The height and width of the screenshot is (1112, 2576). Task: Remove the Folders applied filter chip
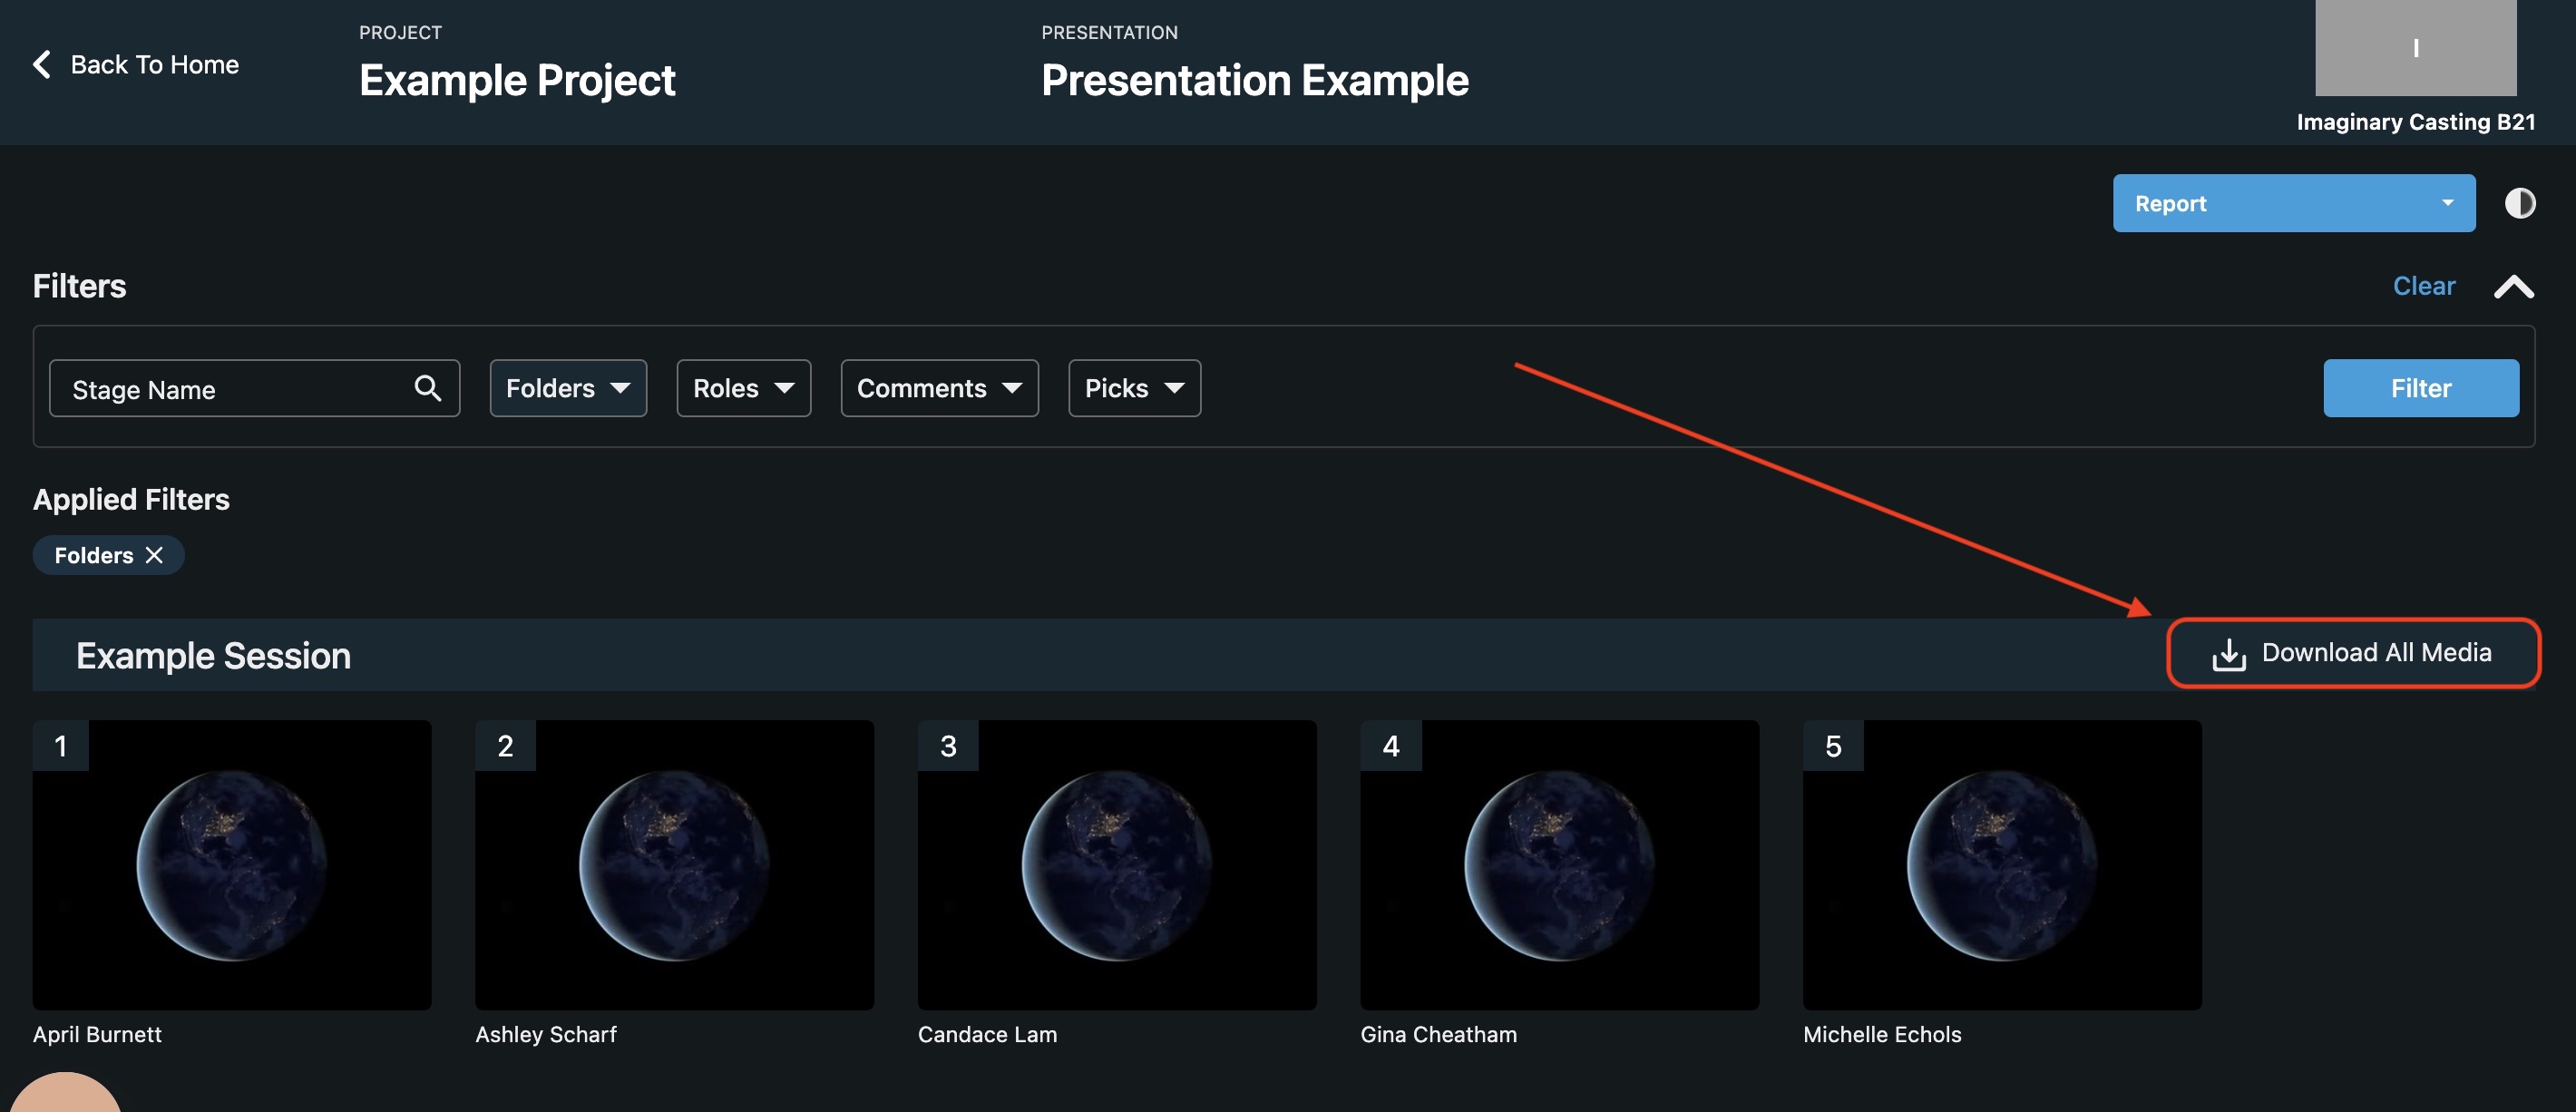tap(154, 555)
